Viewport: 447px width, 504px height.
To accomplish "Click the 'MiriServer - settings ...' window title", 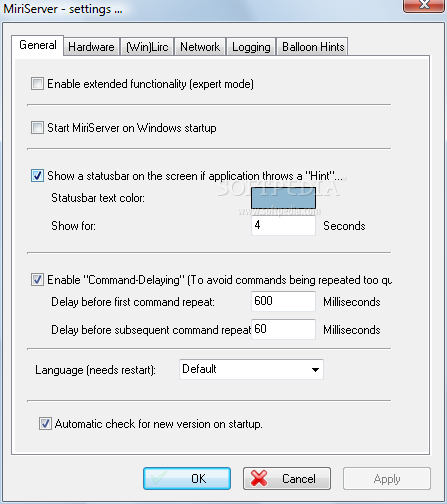I will (63, 9).
